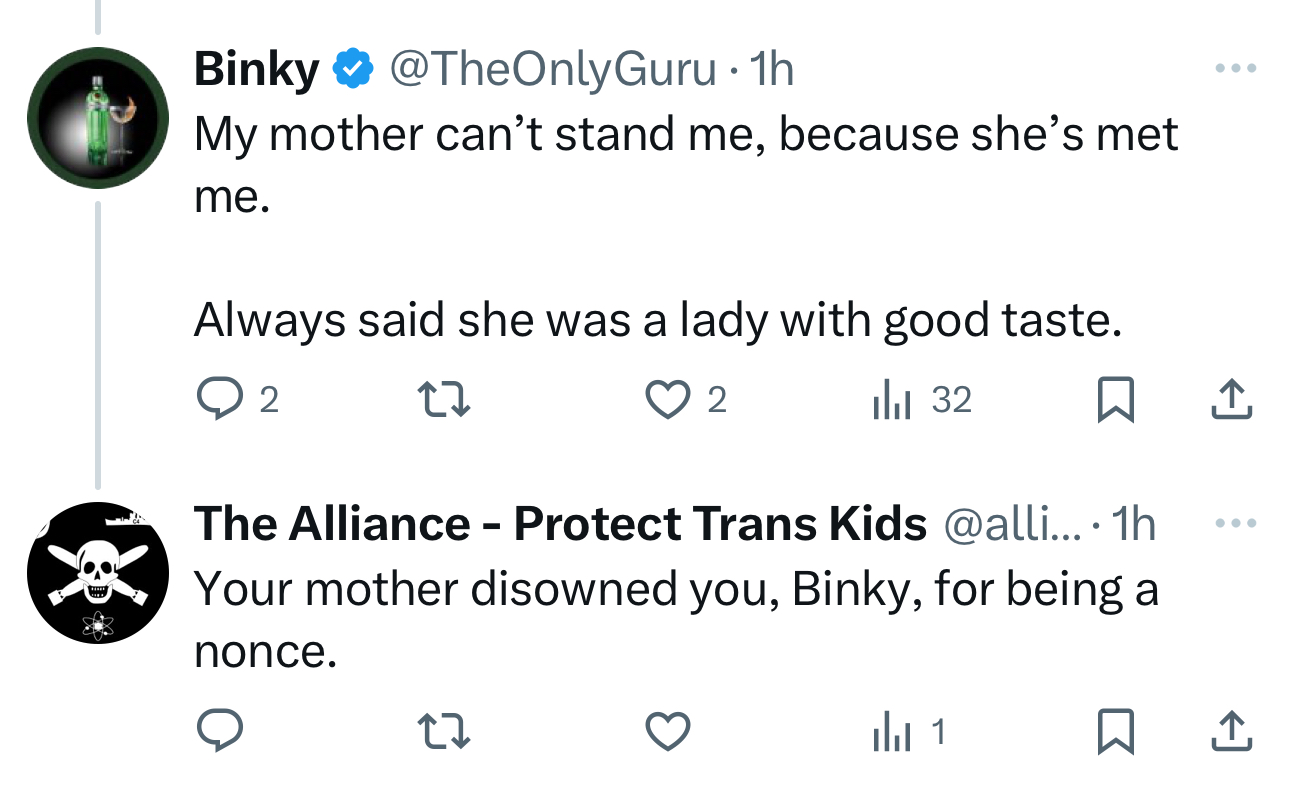
Task: Share Binky's tweet
Action: pyautogui.click(x=1232, y=400)
